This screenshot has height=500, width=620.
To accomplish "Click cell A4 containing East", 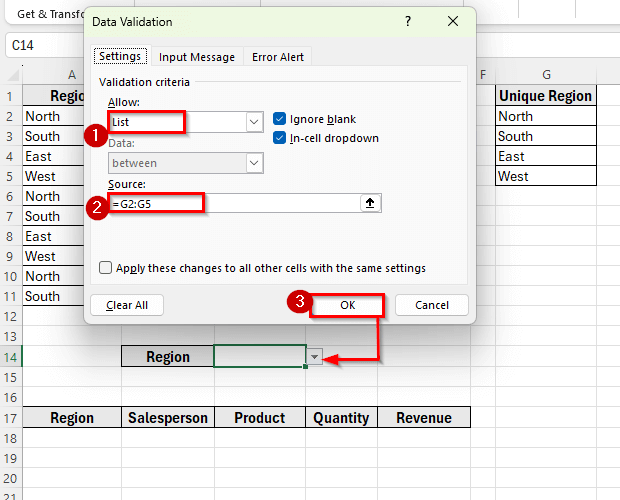I will click(x=53, y=157).
